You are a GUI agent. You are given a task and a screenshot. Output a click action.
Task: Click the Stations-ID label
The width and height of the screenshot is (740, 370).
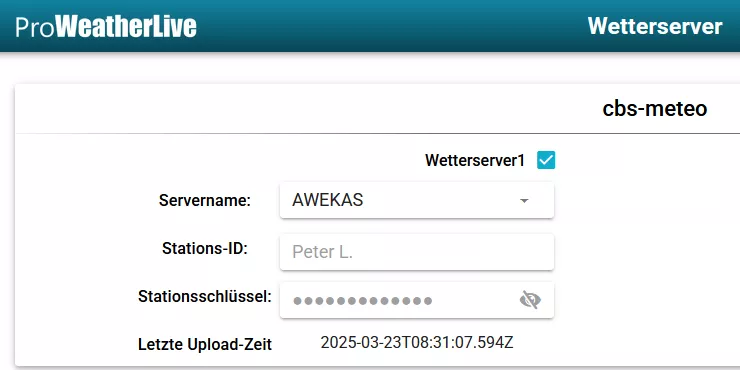coord(205,248)
